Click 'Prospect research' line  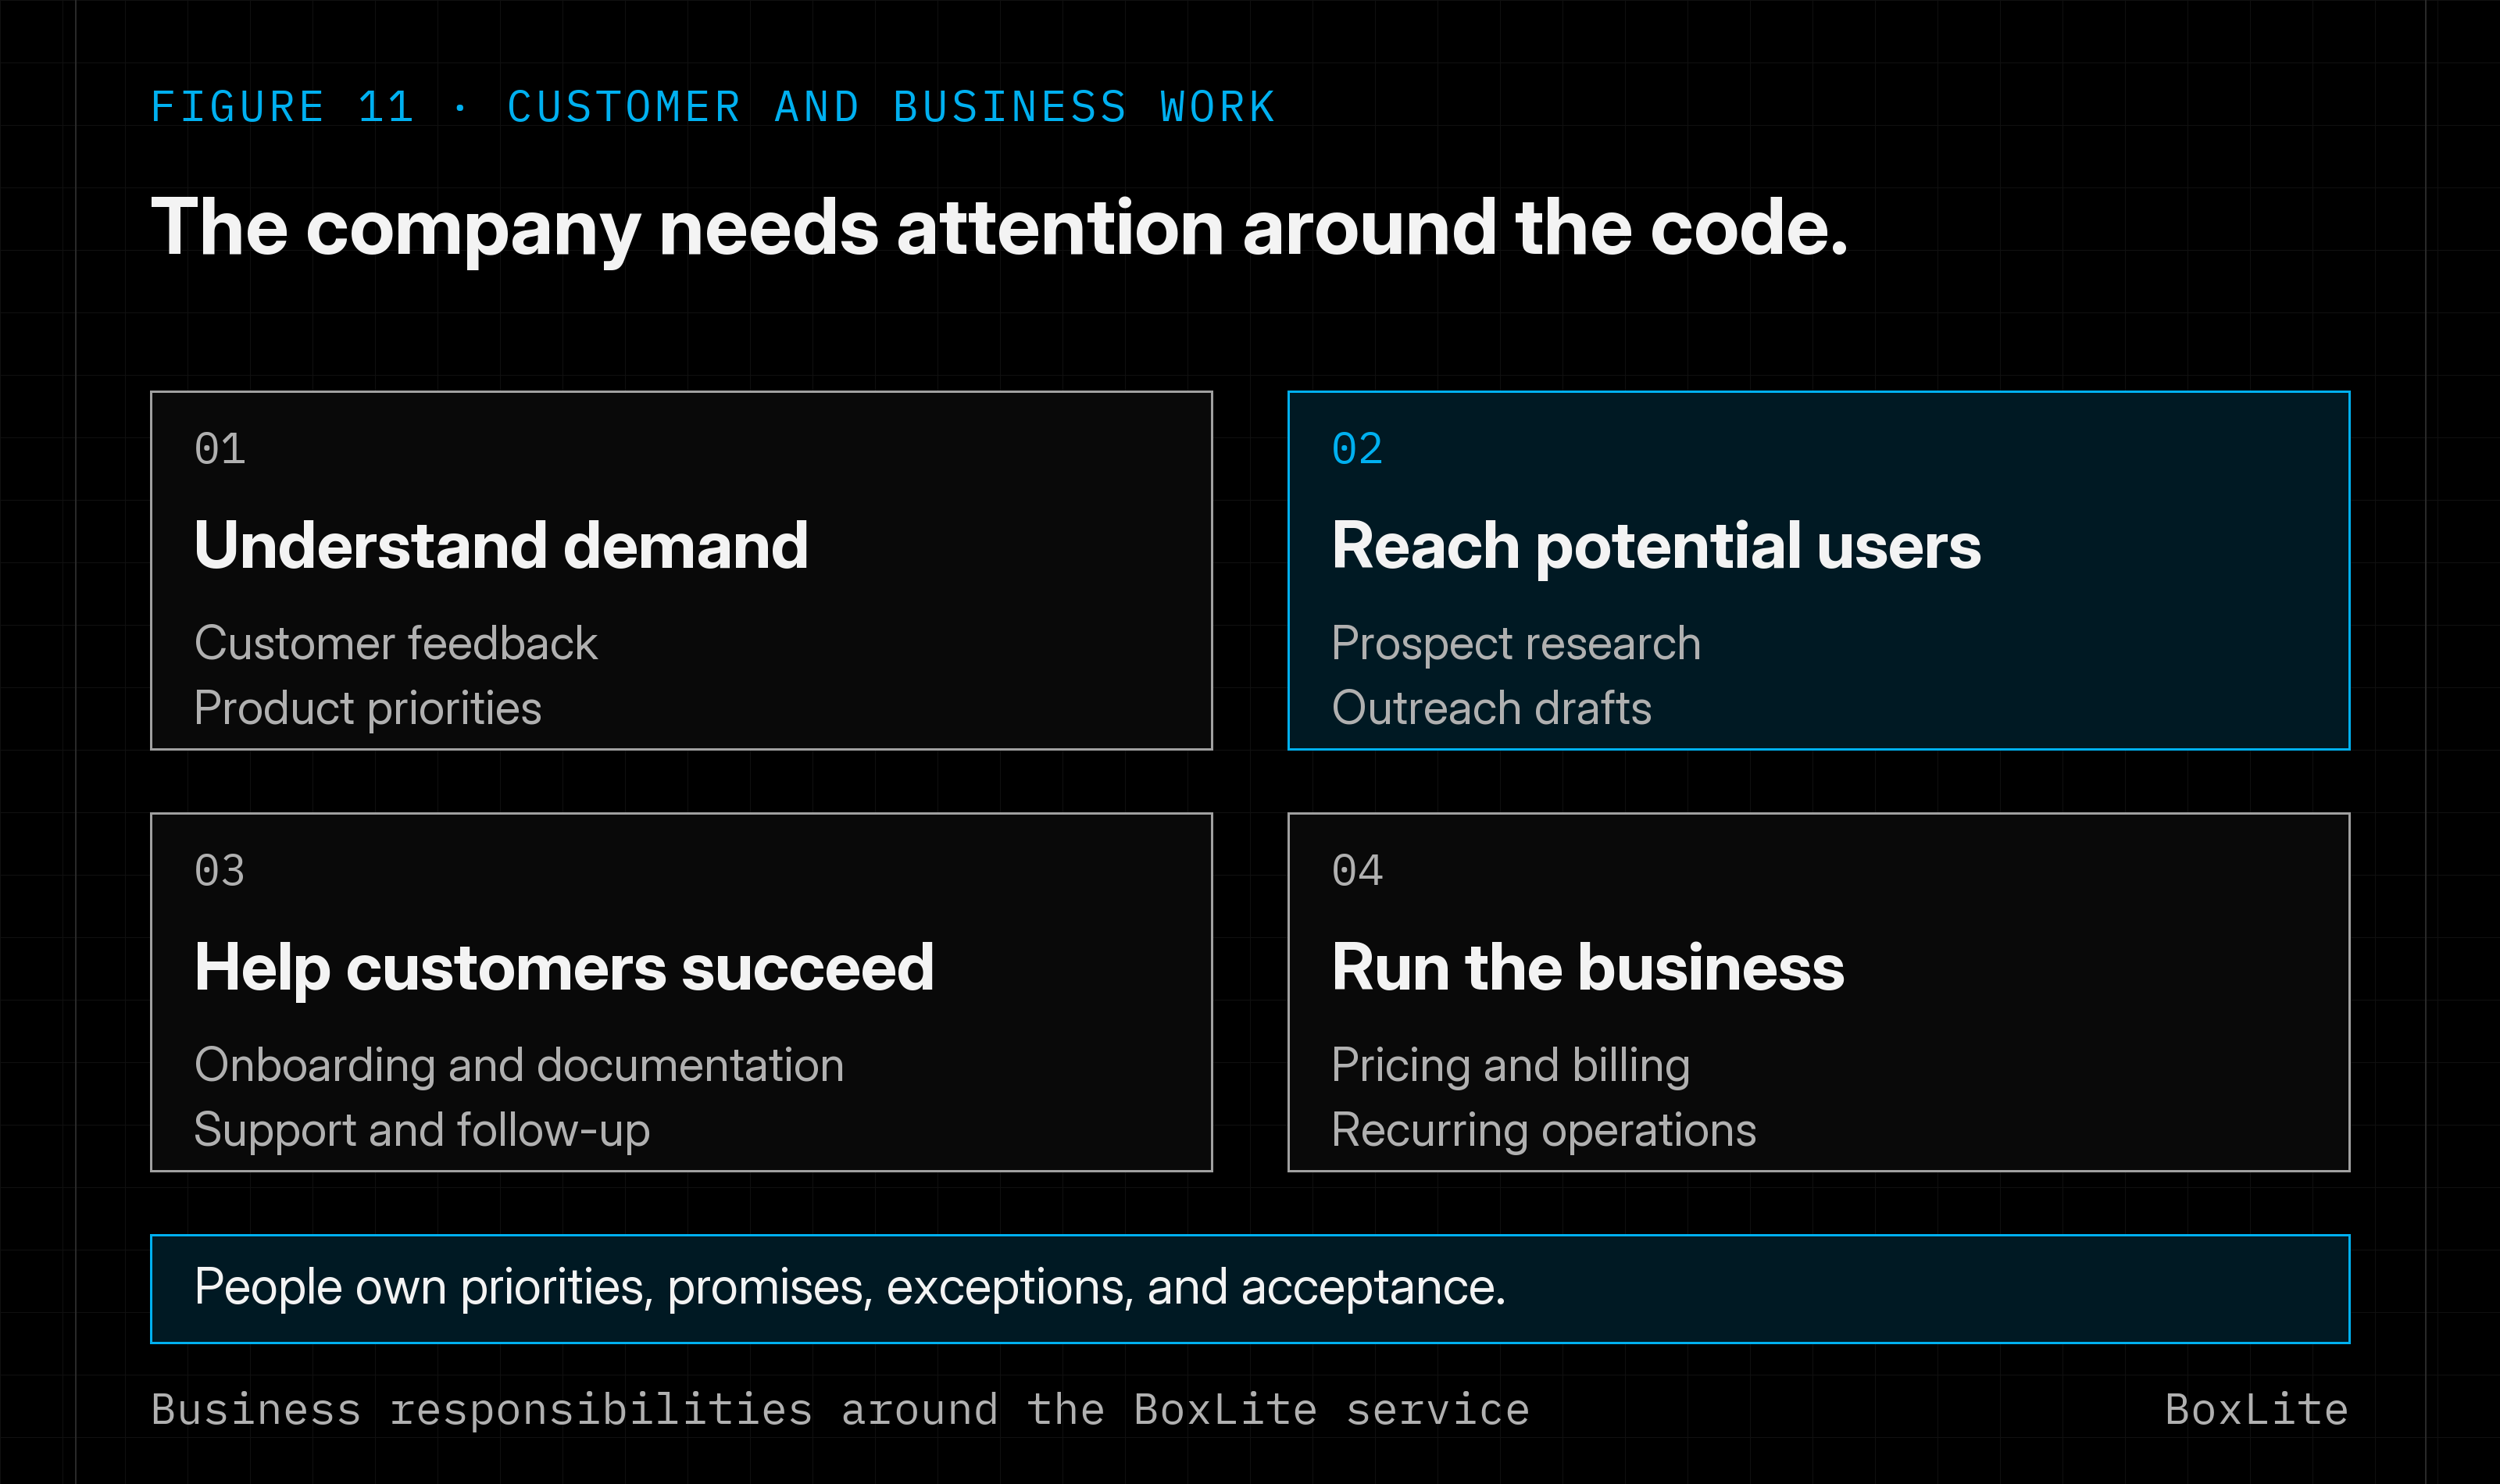1516,644
